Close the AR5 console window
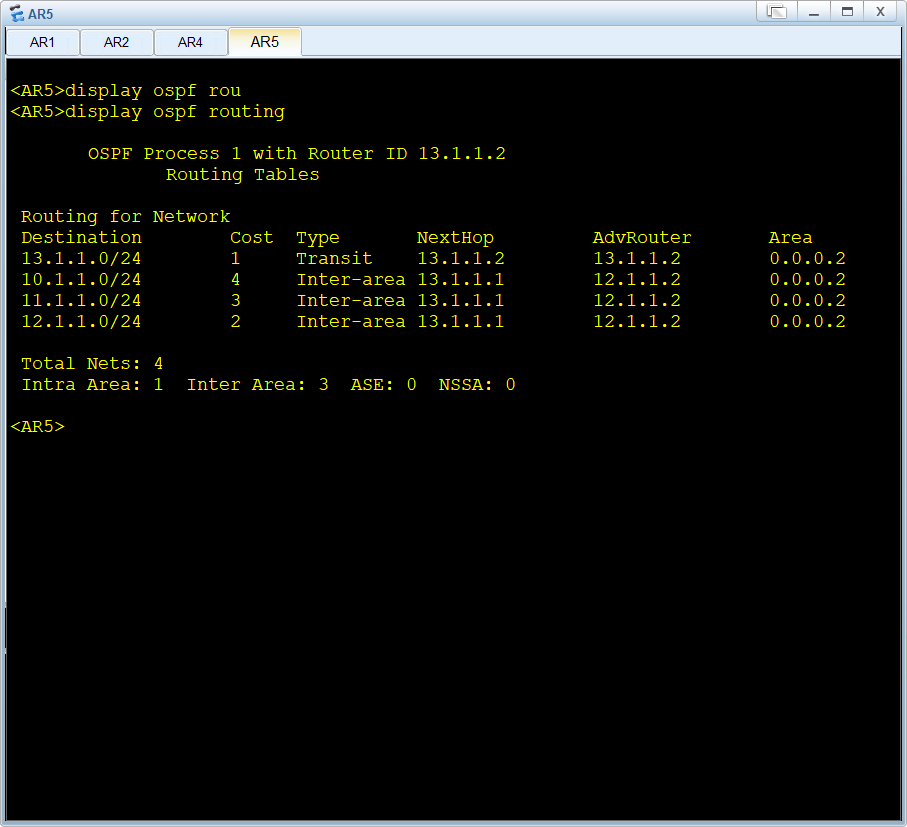This screenshot has height=827, width=907. [880, 12]
